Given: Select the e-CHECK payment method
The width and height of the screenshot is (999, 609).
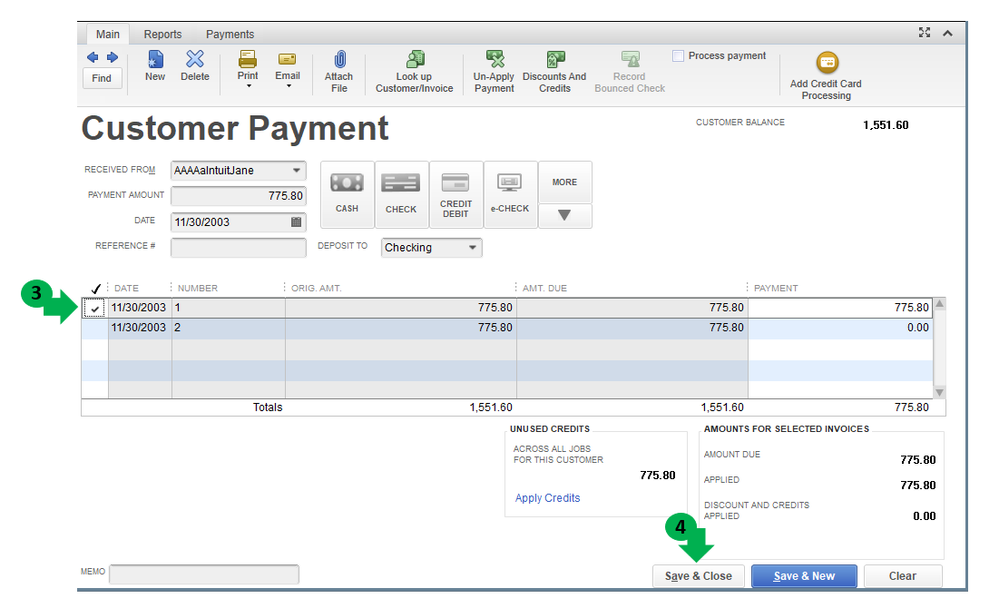Looking at the screenshot, I should pyautogui.click(x=510, y=194).
